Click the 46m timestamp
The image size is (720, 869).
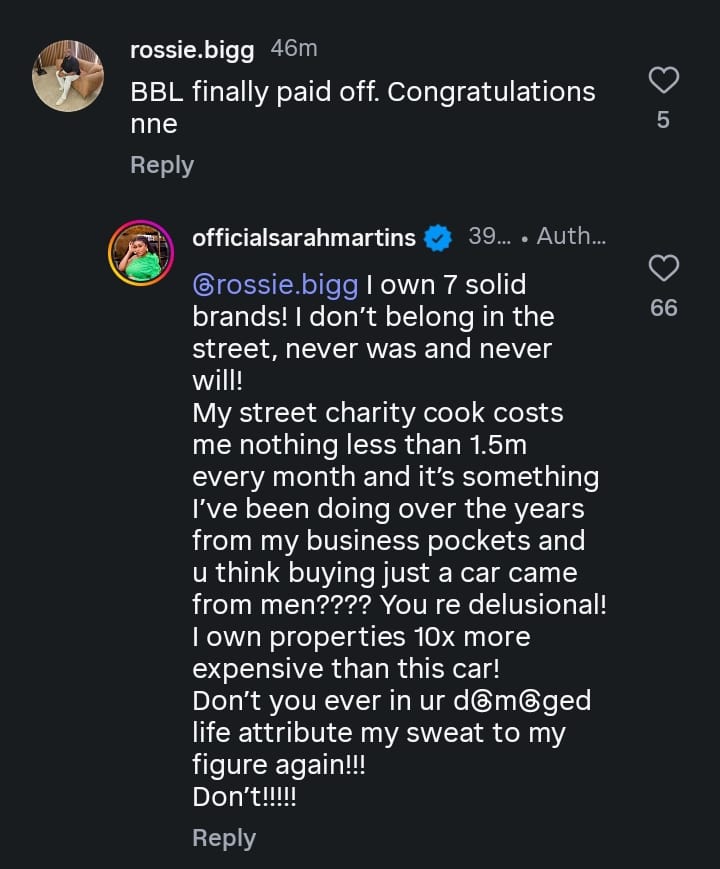[294, 49]
